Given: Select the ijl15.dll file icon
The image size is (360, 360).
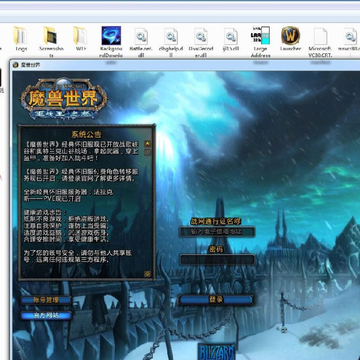Looking at the screenshot, I should click(x=231, y=36).
